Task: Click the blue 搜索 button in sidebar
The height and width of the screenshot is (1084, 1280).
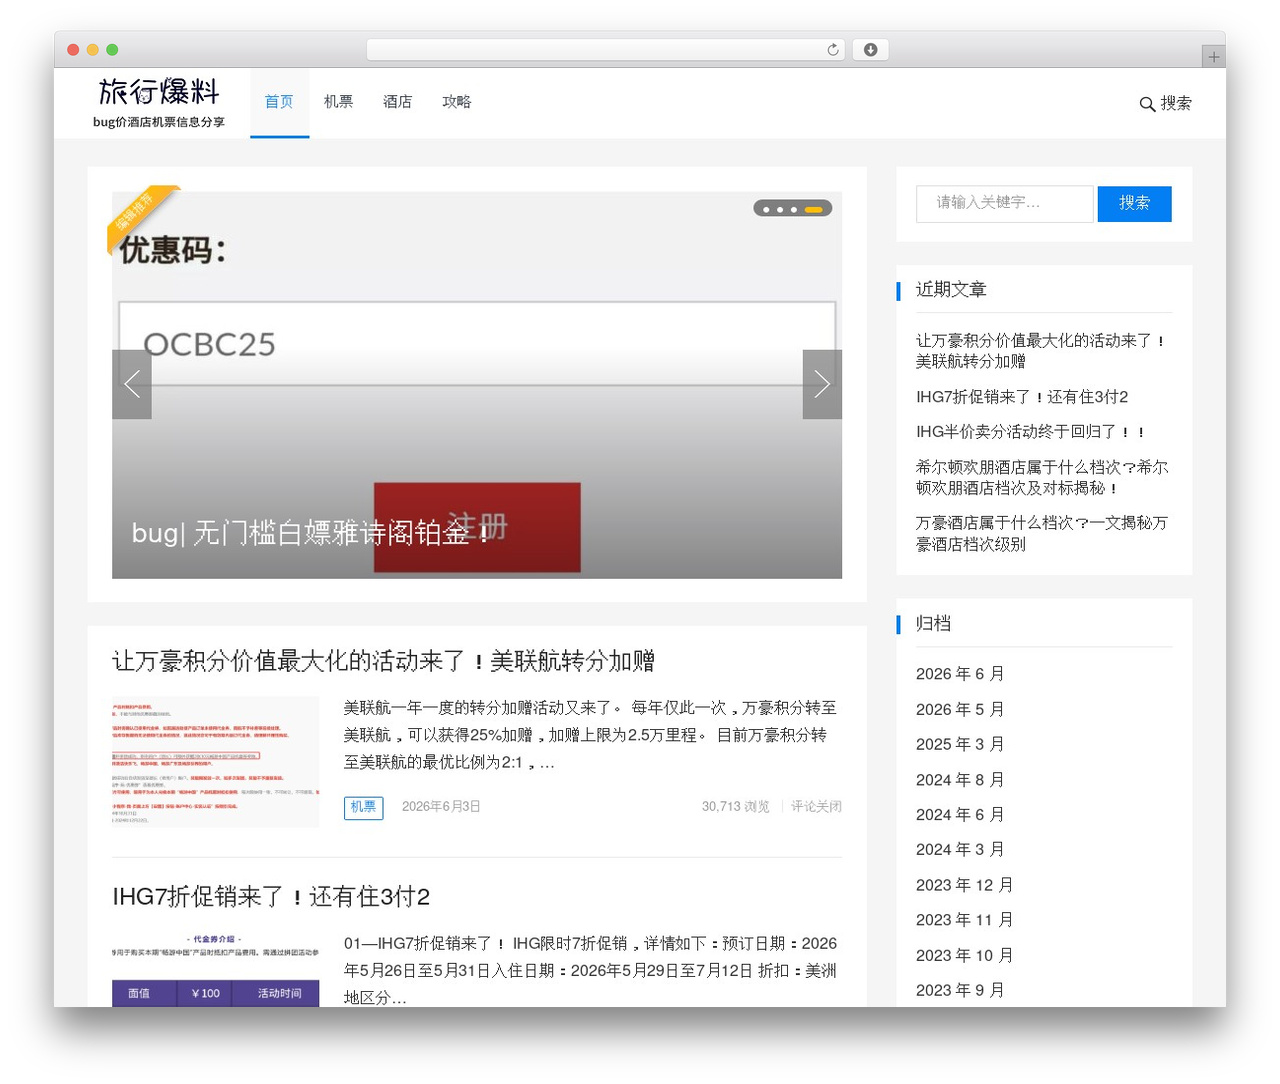Action: (1134, 203)
